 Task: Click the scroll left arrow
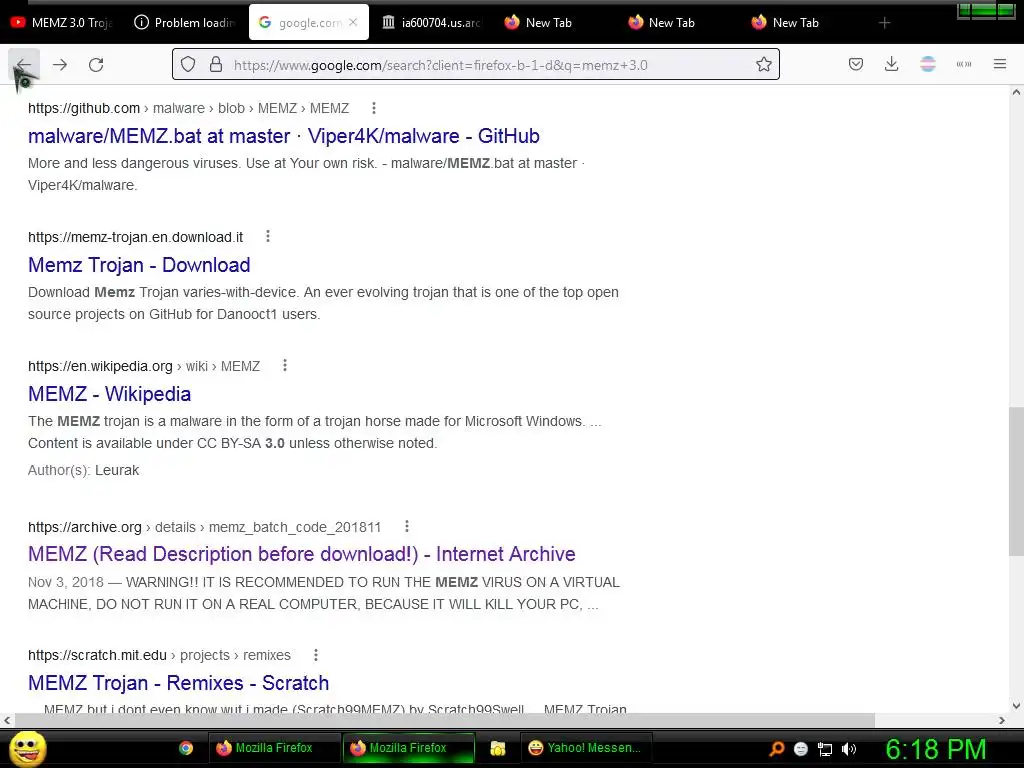coord(7,720)
